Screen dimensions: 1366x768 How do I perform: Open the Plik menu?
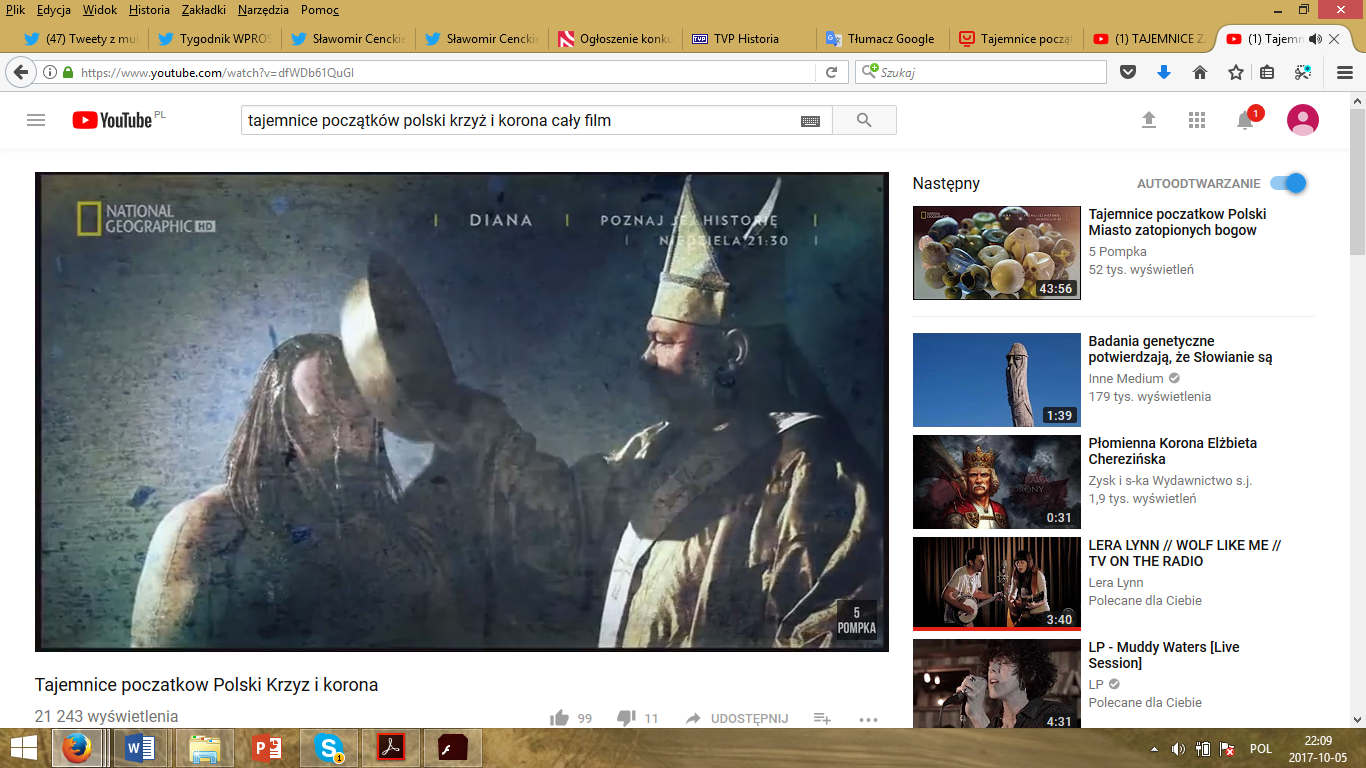tap(15, 10)
